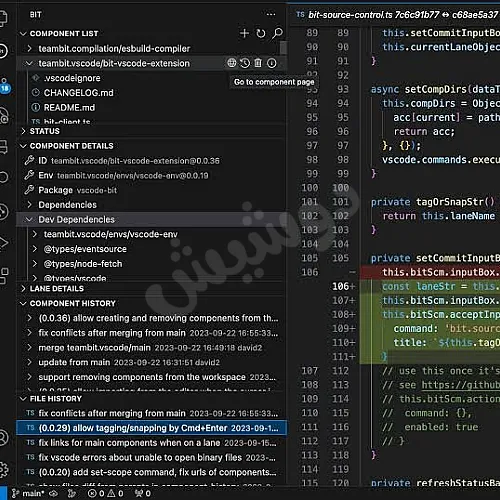The height and width of the screenshot is (500, 500).
Task: Expand @types/node-fetch dependency
Action: 35,264
